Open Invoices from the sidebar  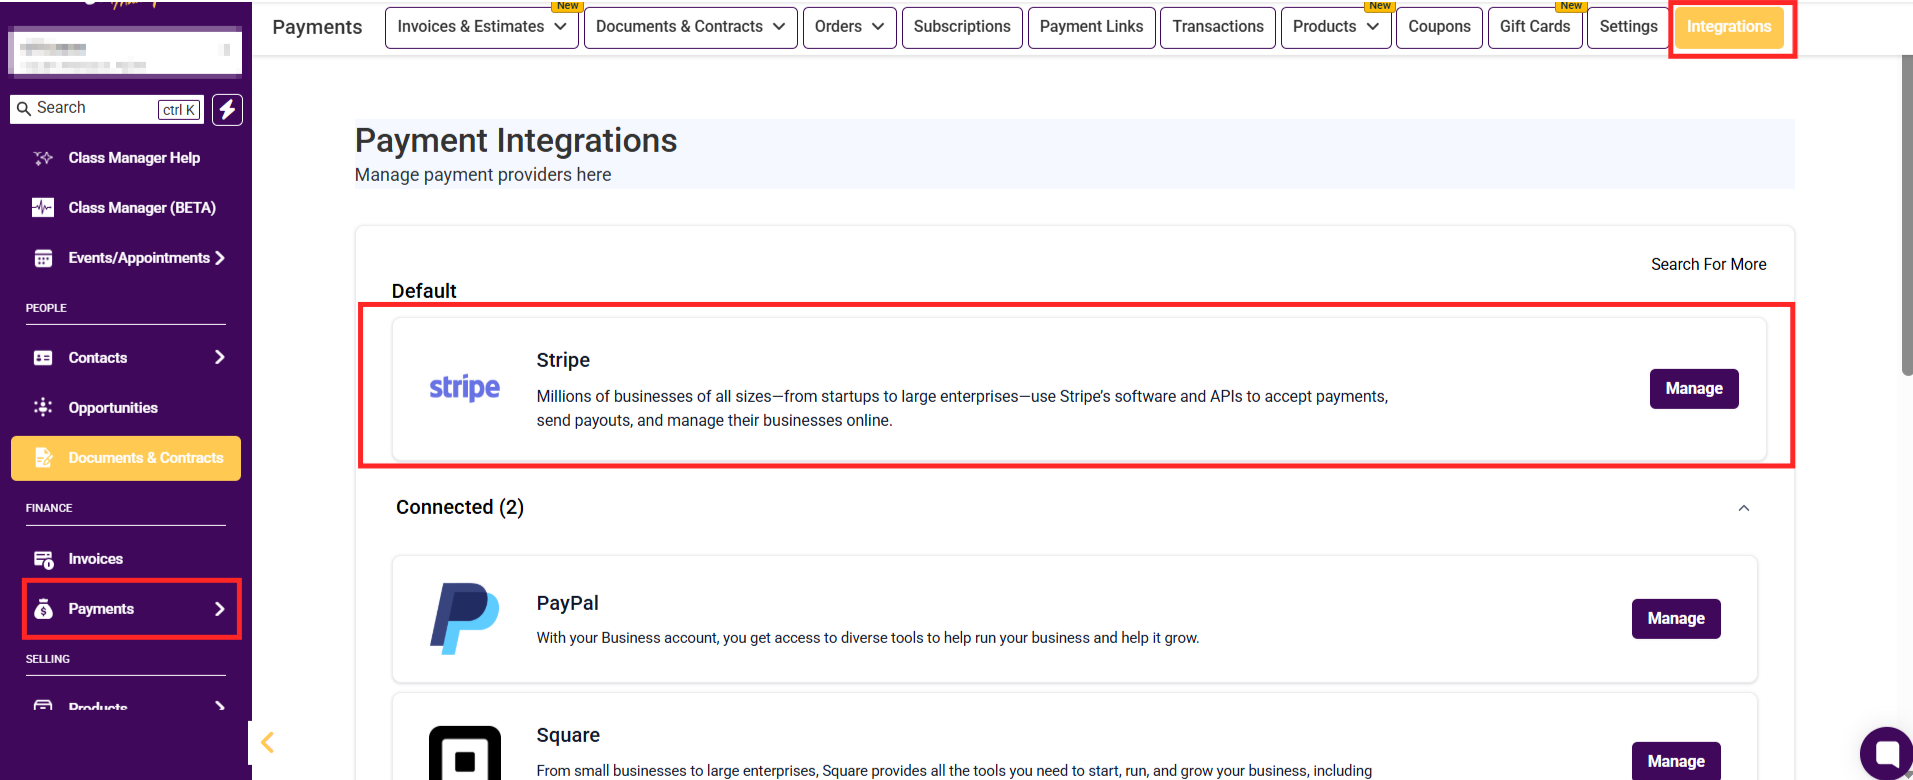coord(96,559)
